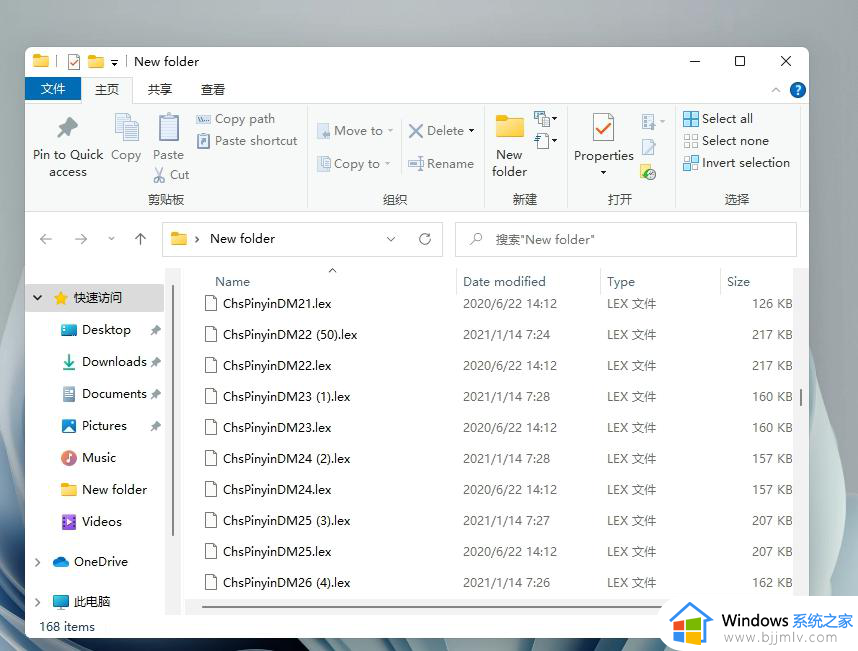
Task: Select file ChsPinyinDM24.lex
Action: 277,490
